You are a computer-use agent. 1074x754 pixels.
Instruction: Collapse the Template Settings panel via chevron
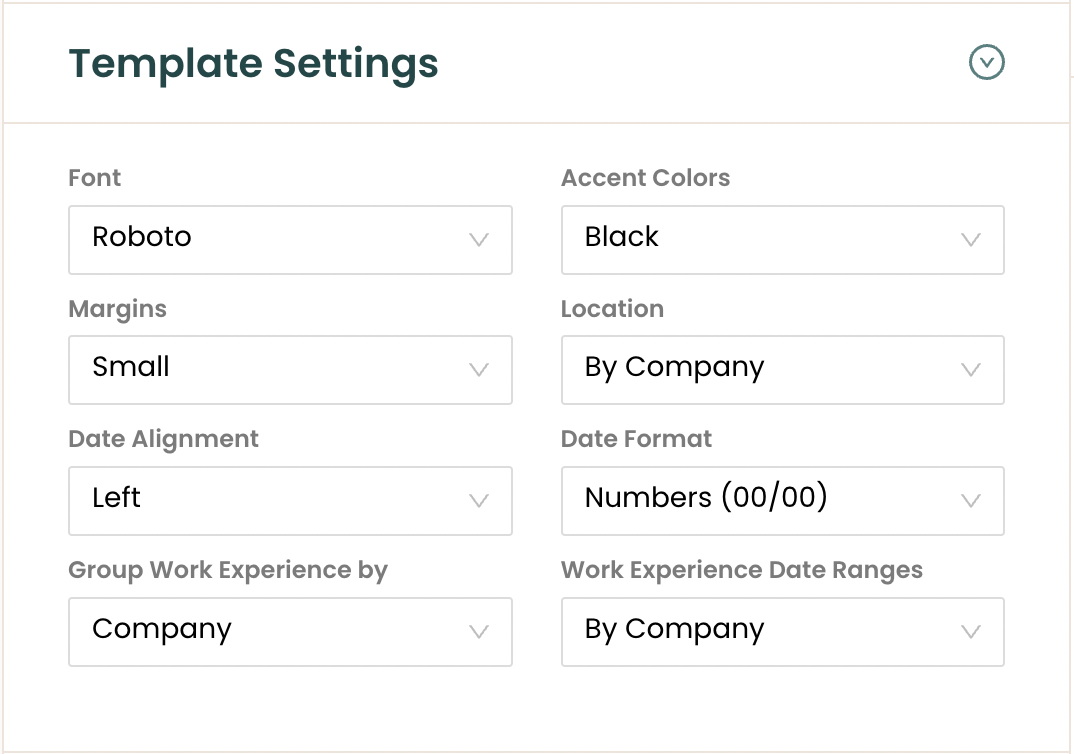(987, 62)
